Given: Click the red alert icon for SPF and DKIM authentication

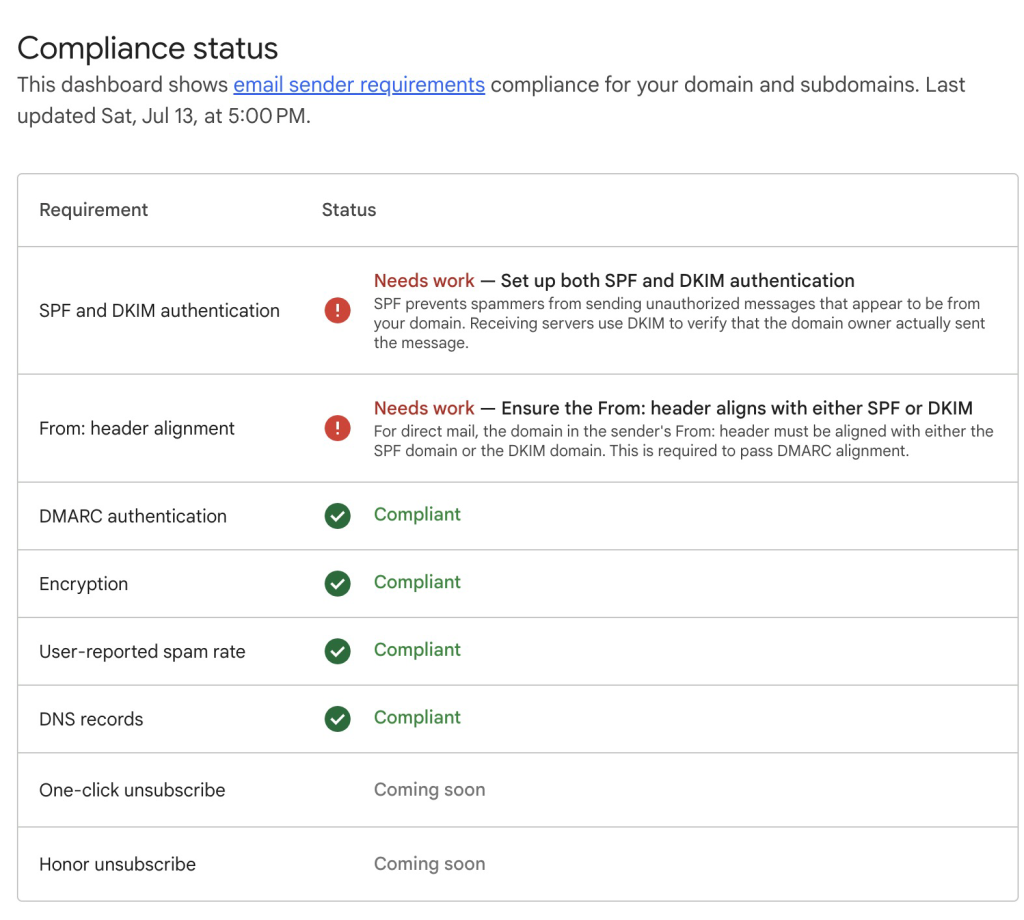Looking at the screenshot, I should pos(338,311).
